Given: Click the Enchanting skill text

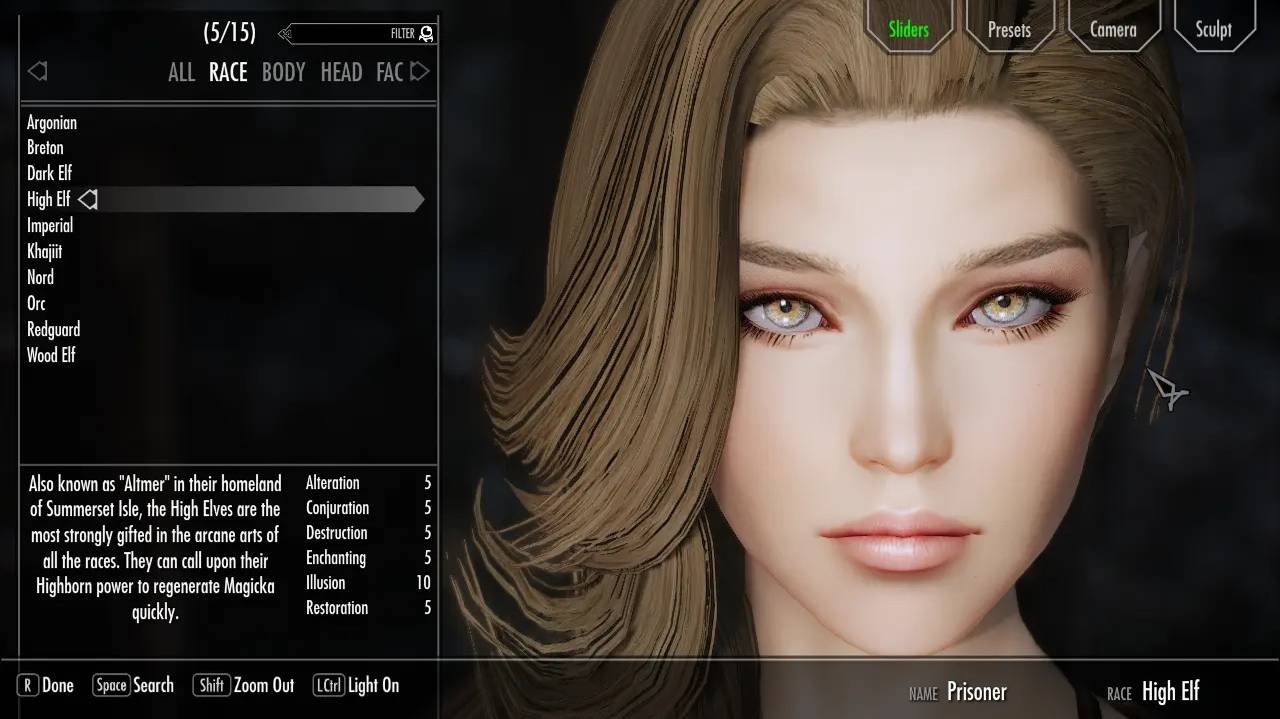Looking at the screenshot, I should coord(336,558).
